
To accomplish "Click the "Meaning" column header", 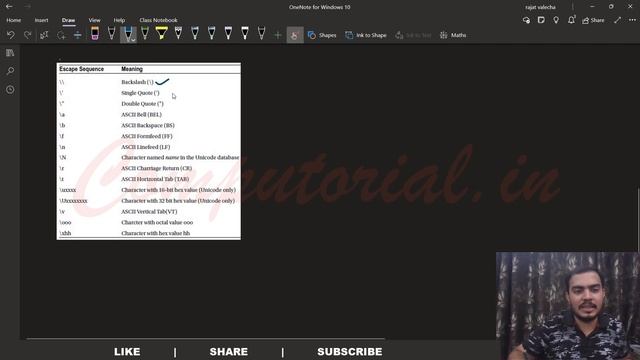I will [132, 69].
